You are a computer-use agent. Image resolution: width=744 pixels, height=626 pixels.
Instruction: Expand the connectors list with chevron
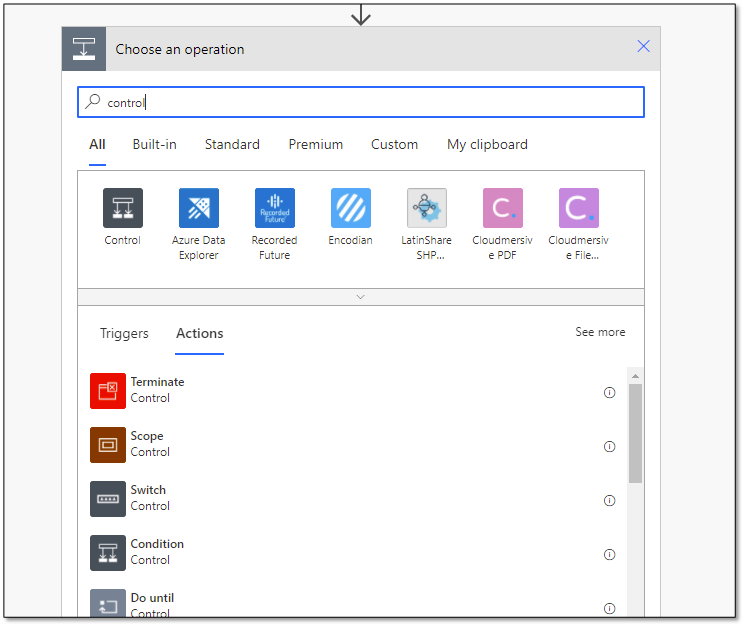pyautogui.click(x=361, y=297)
